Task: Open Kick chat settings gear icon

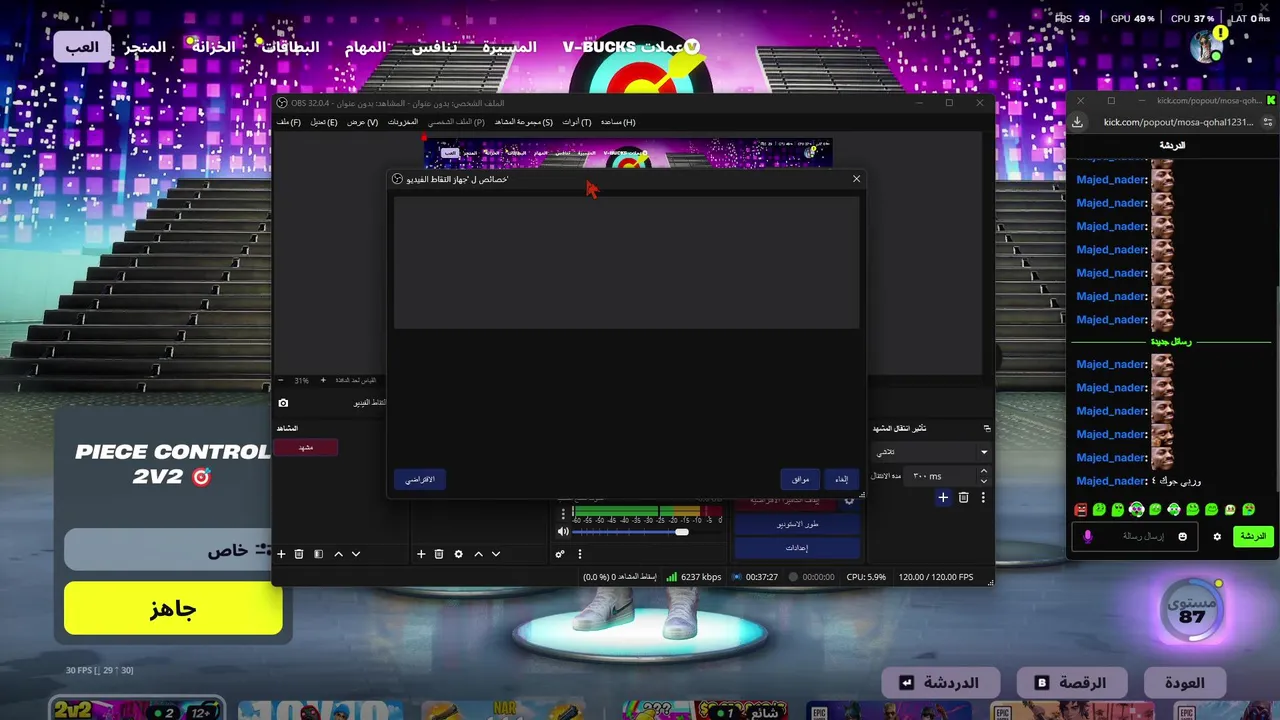Action: 1217,537
